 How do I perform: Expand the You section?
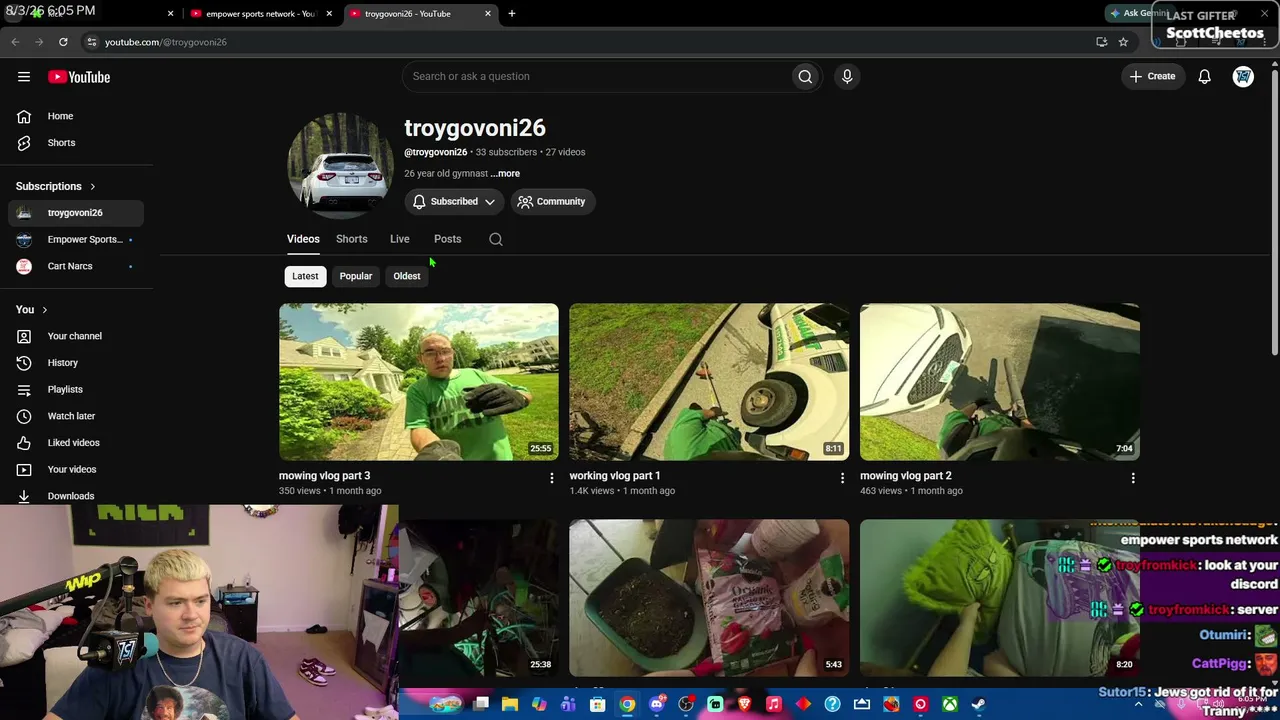pos(32,310)
